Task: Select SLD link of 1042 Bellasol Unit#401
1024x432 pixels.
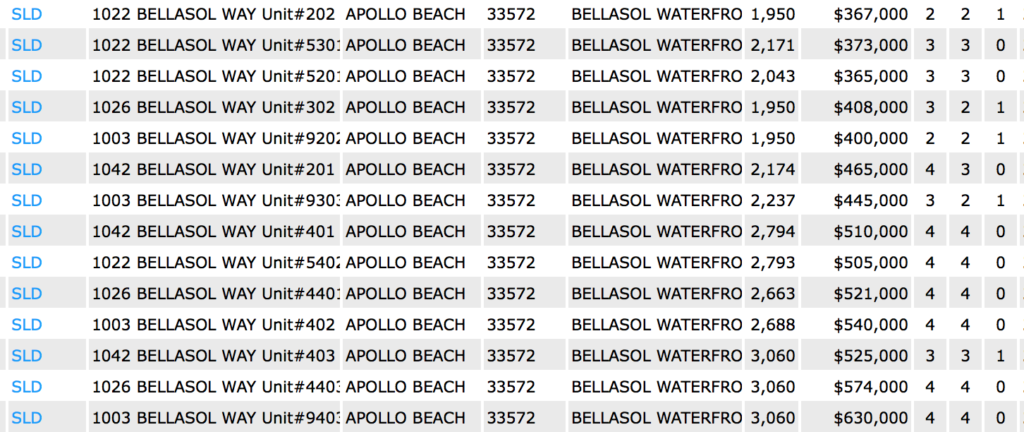Action: click(x=27, y=231)
